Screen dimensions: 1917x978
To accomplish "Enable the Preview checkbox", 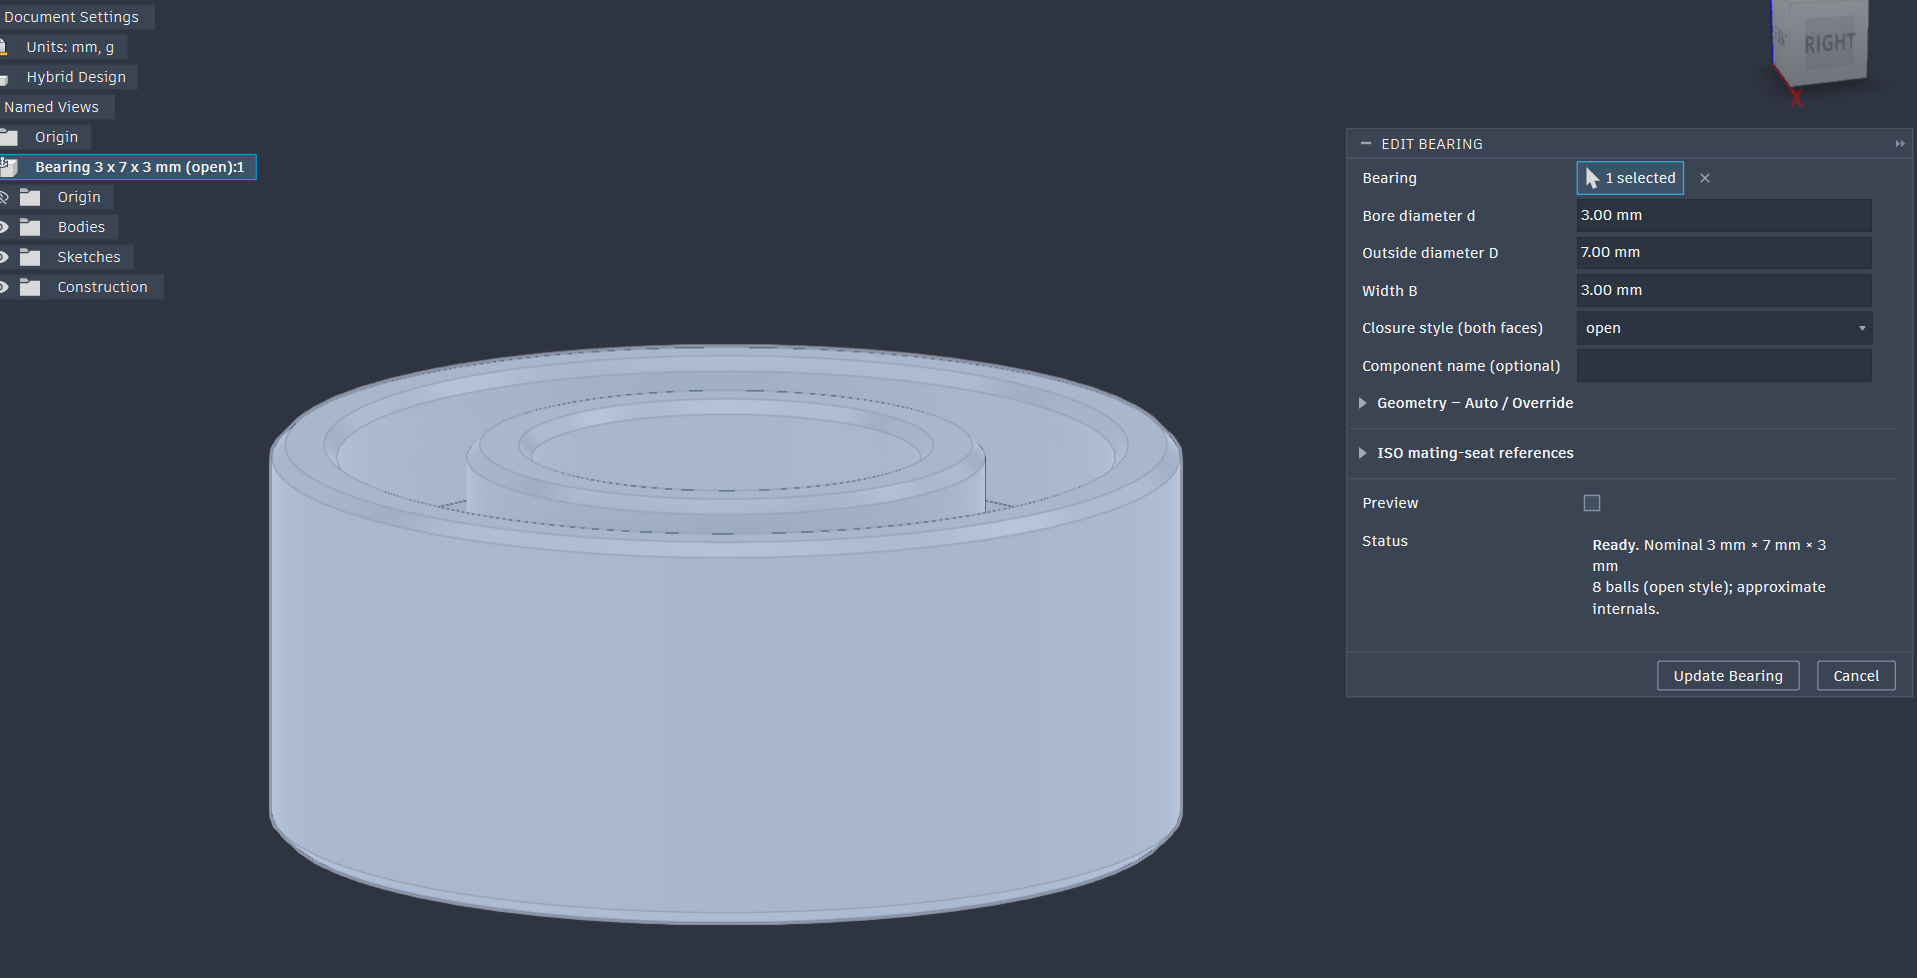I will coord(1592,503).
